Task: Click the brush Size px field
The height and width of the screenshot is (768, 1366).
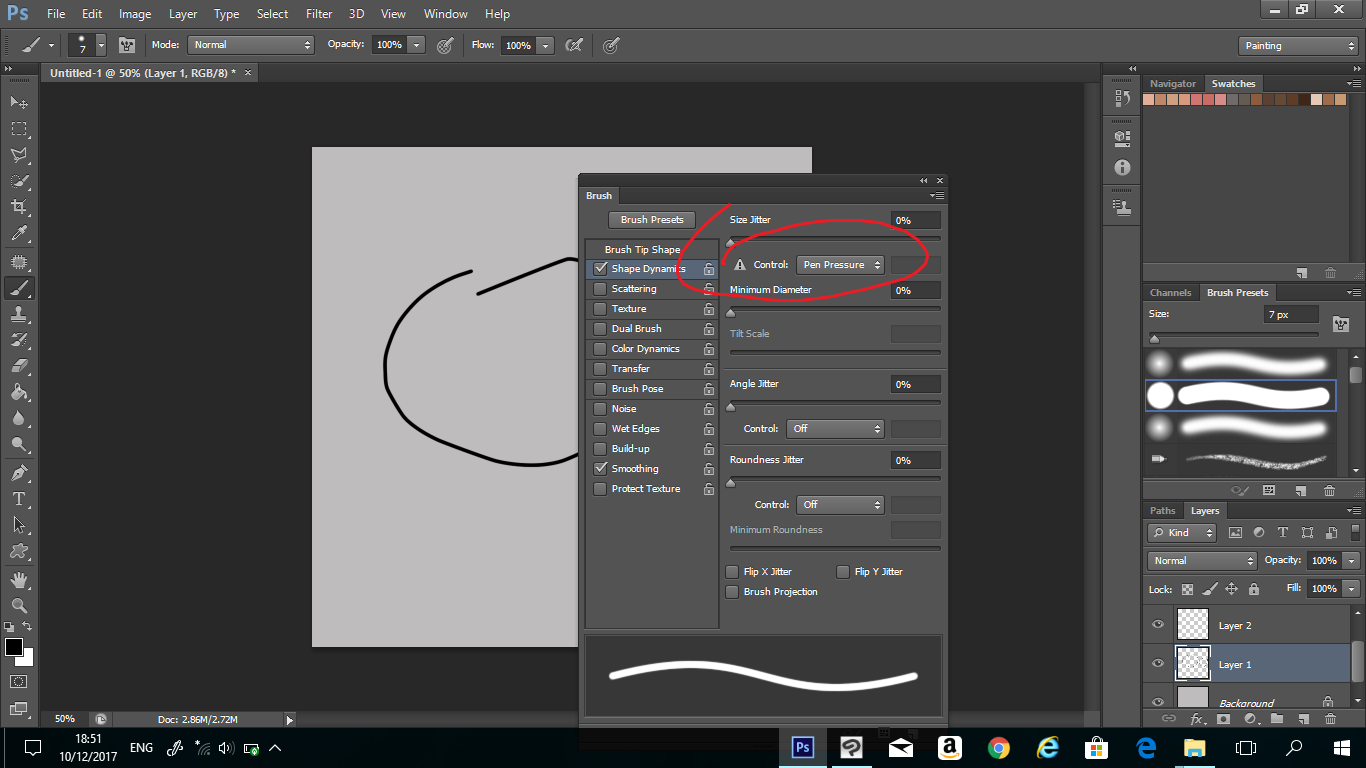Action: point(1290,314)
